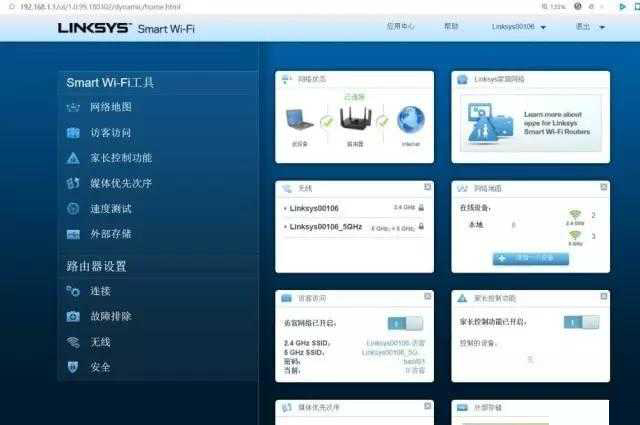Screen dimensions: 640x425
Task: Open the 无线 widget's corner button
Action: (427, 187)
